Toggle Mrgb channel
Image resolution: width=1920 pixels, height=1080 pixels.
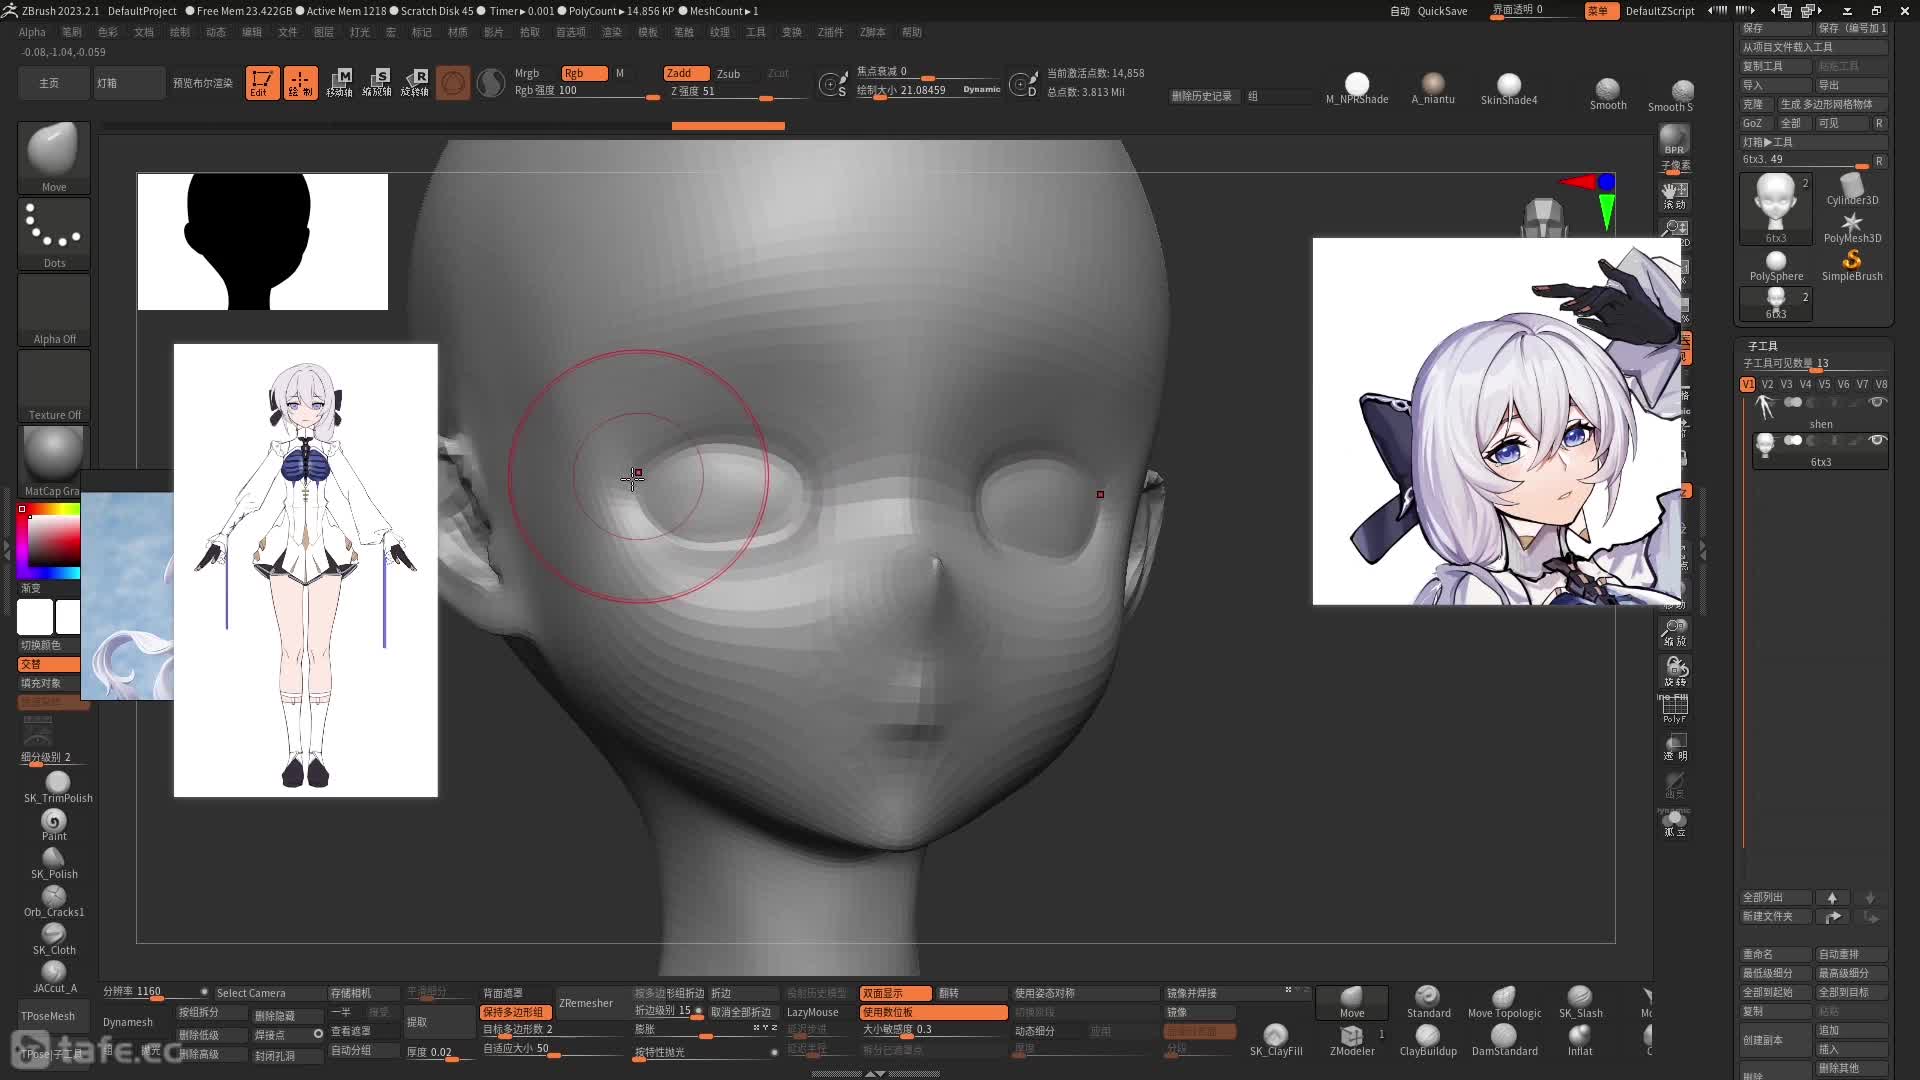pos(527,74)
